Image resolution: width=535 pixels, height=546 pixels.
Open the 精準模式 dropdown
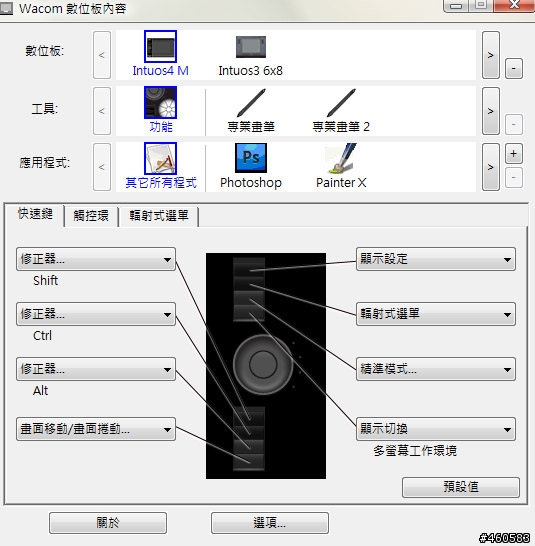coord(436,369)
